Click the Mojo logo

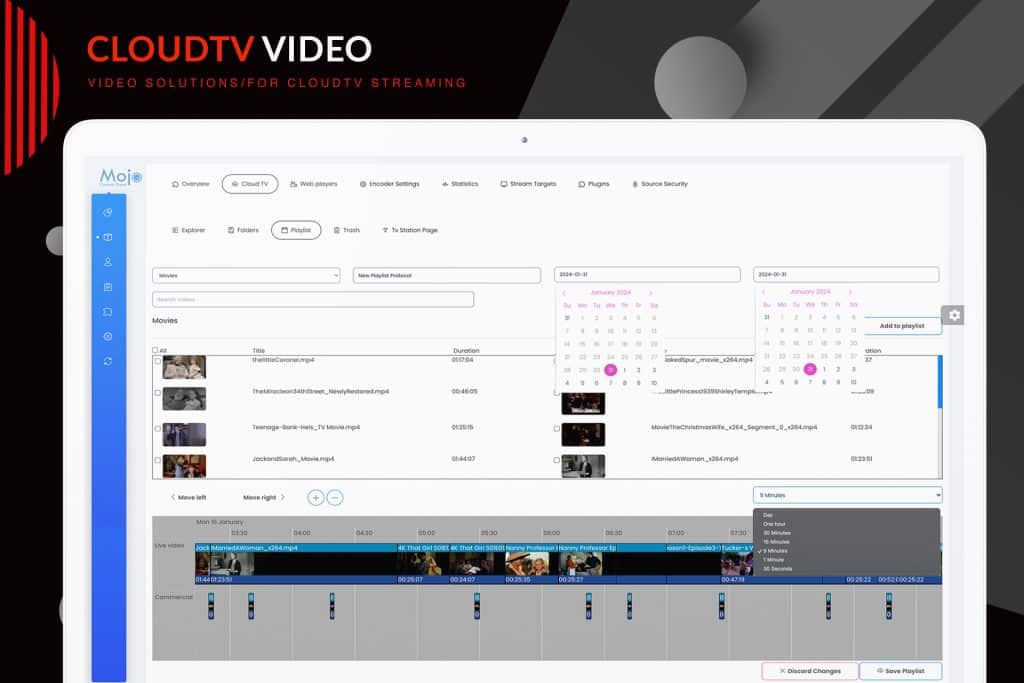pyautogui.click(x=120, y=176)
